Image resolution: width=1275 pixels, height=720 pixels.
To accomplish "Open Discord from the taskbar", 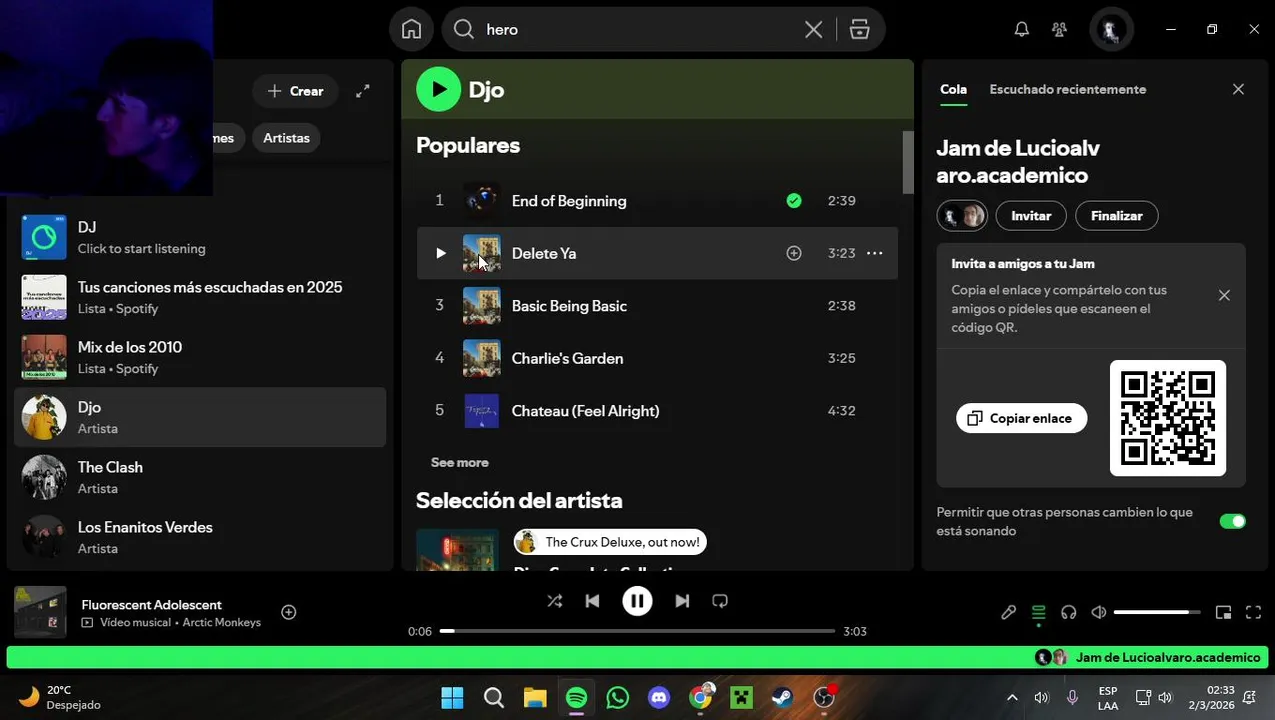I will [x=659, y=697].
